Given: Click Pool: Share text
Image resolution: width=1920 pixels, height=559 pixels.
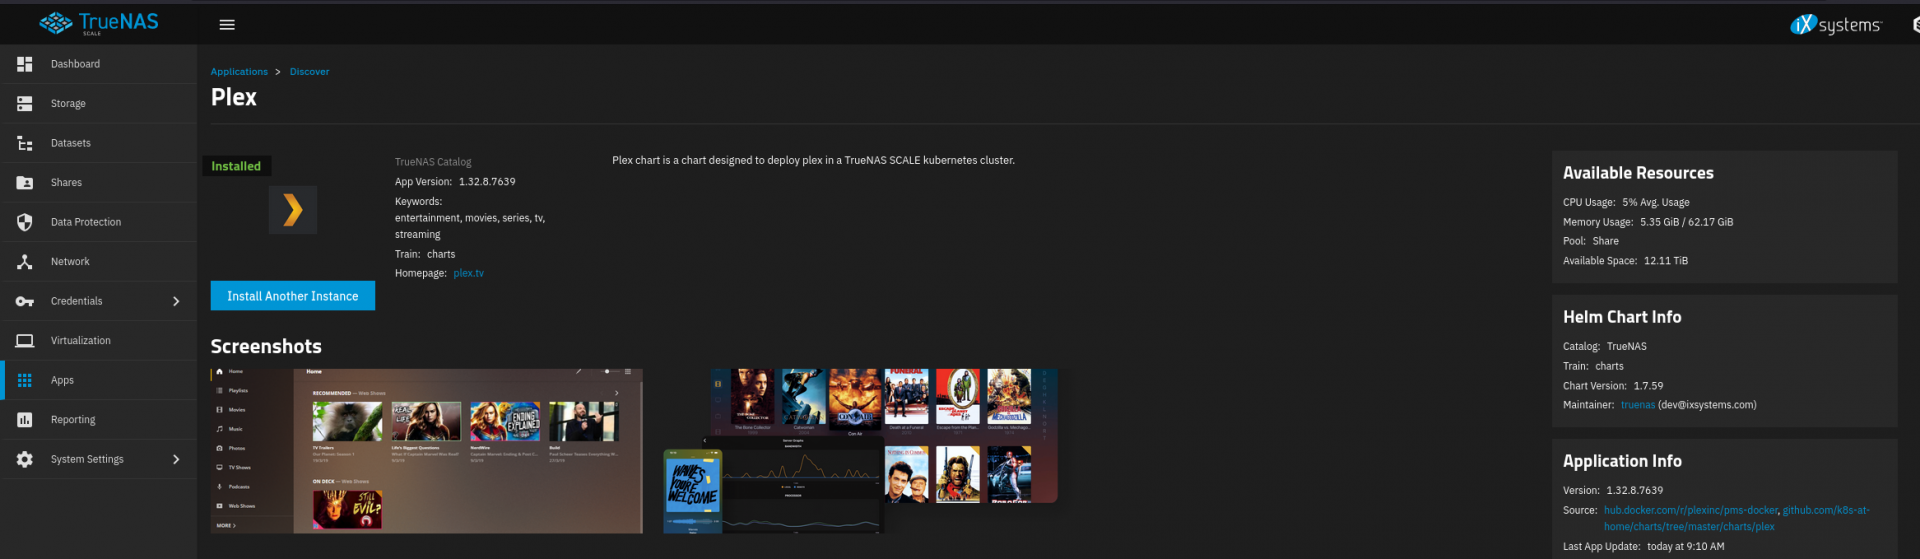Looking at the screenshot, I should click(x=1591, y=241).
